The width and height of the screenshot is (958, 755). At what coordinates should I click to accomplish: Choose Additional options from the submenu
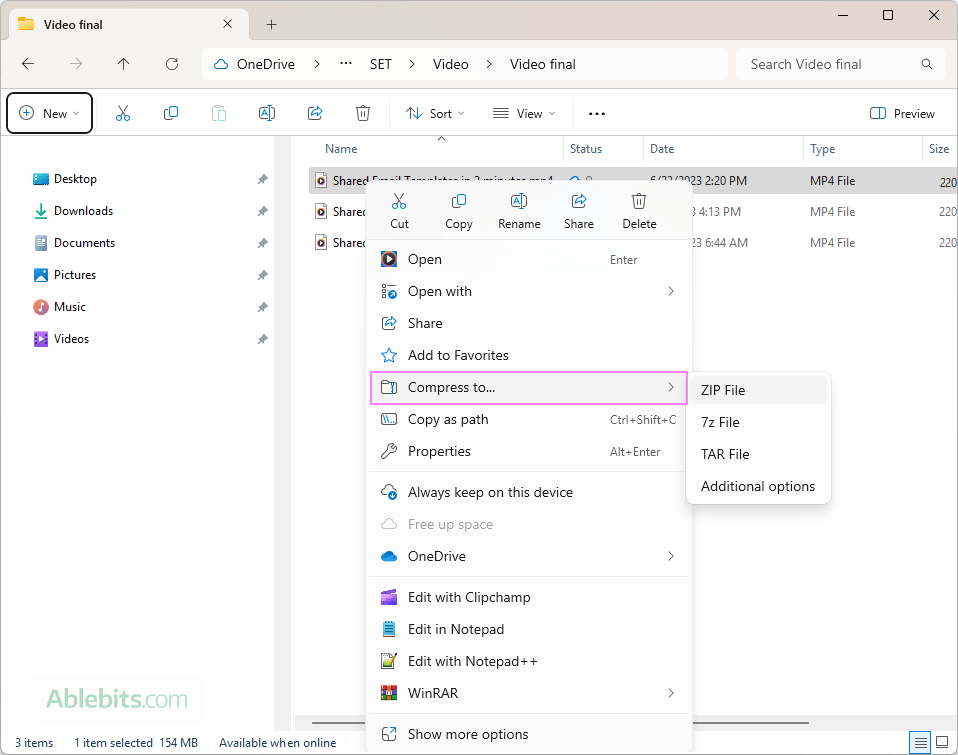point(758,486)
